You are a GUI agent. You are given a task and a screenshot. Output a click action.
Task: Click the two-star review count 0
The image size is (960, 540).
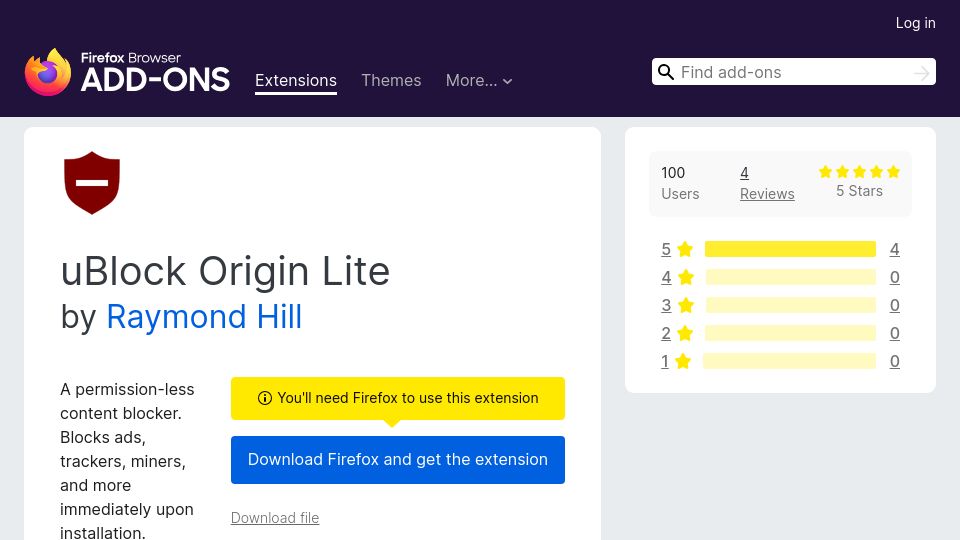(894, 333)
